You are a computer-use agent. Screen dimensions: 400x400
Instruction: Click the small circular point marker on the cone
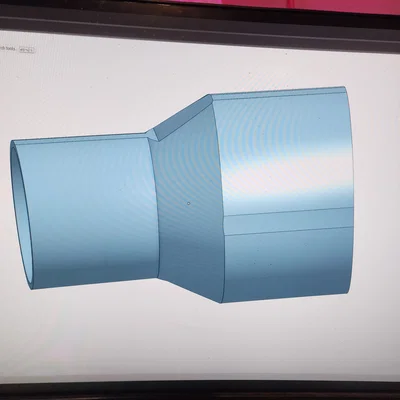point(189,203)
